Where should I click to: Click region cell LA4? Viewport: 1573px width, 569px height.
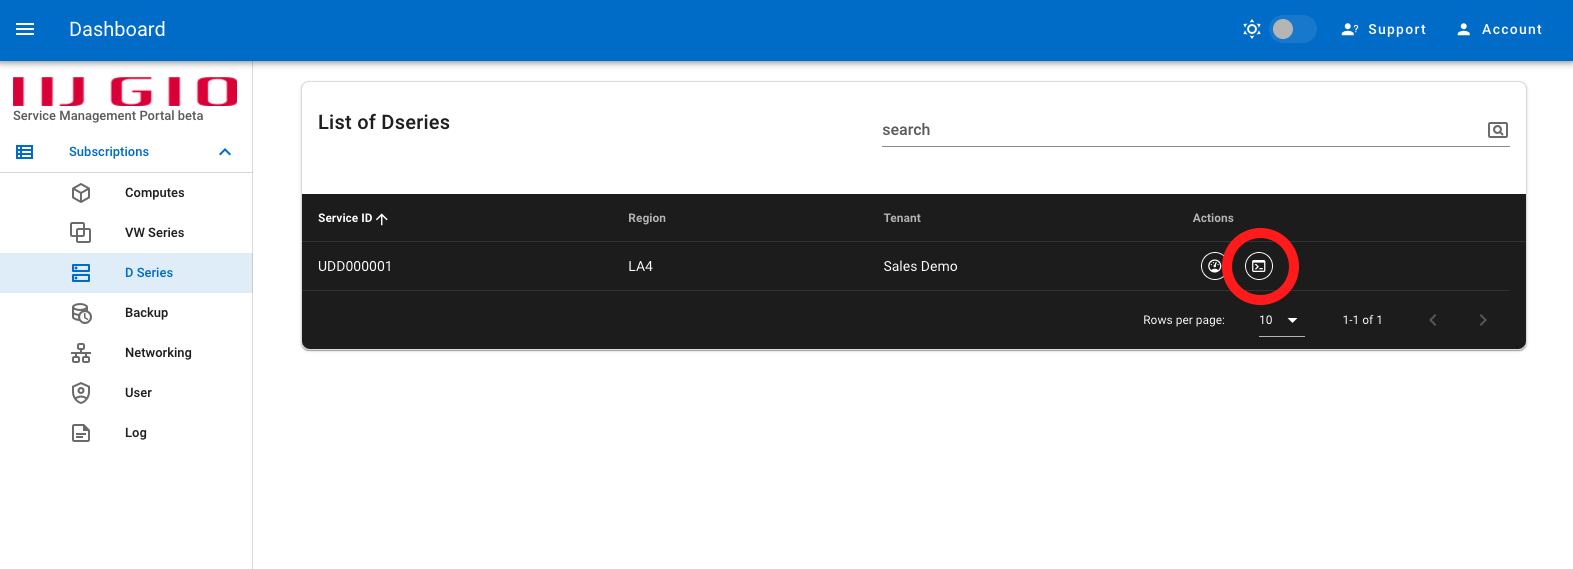click(640, 266)
